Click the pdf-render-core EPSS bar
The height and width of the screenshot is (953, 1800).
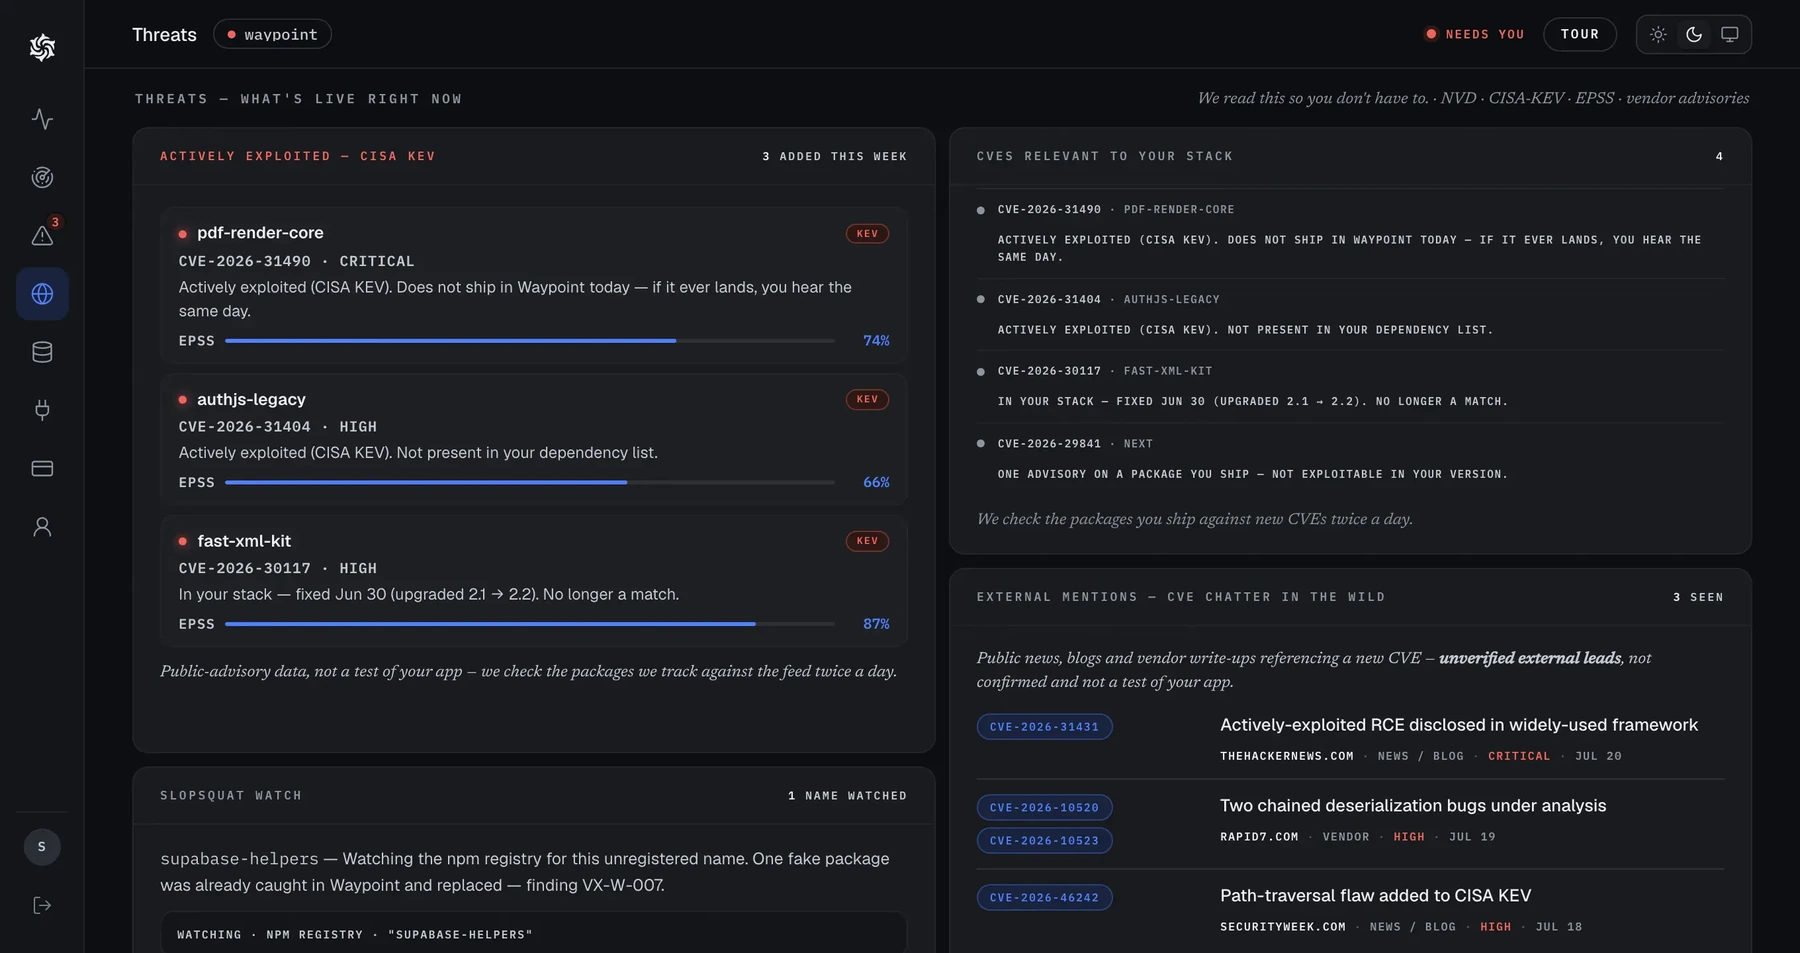[530, 341]
